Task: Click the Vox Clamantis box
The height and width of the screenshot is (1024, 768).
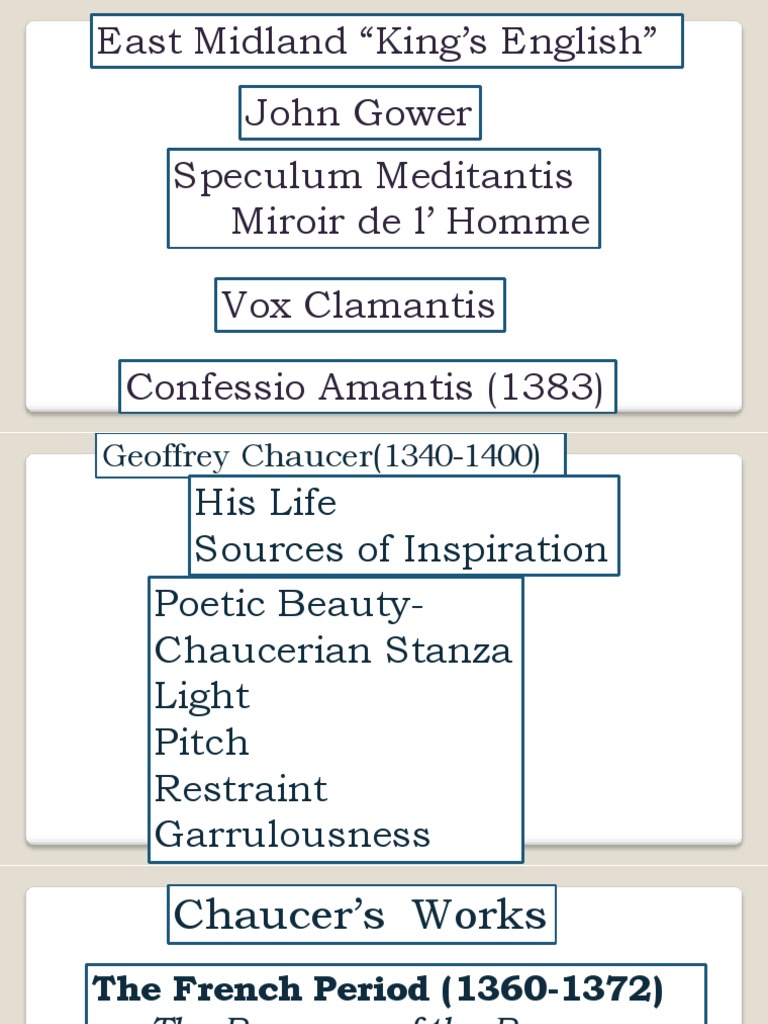Action: coord(359,305)
